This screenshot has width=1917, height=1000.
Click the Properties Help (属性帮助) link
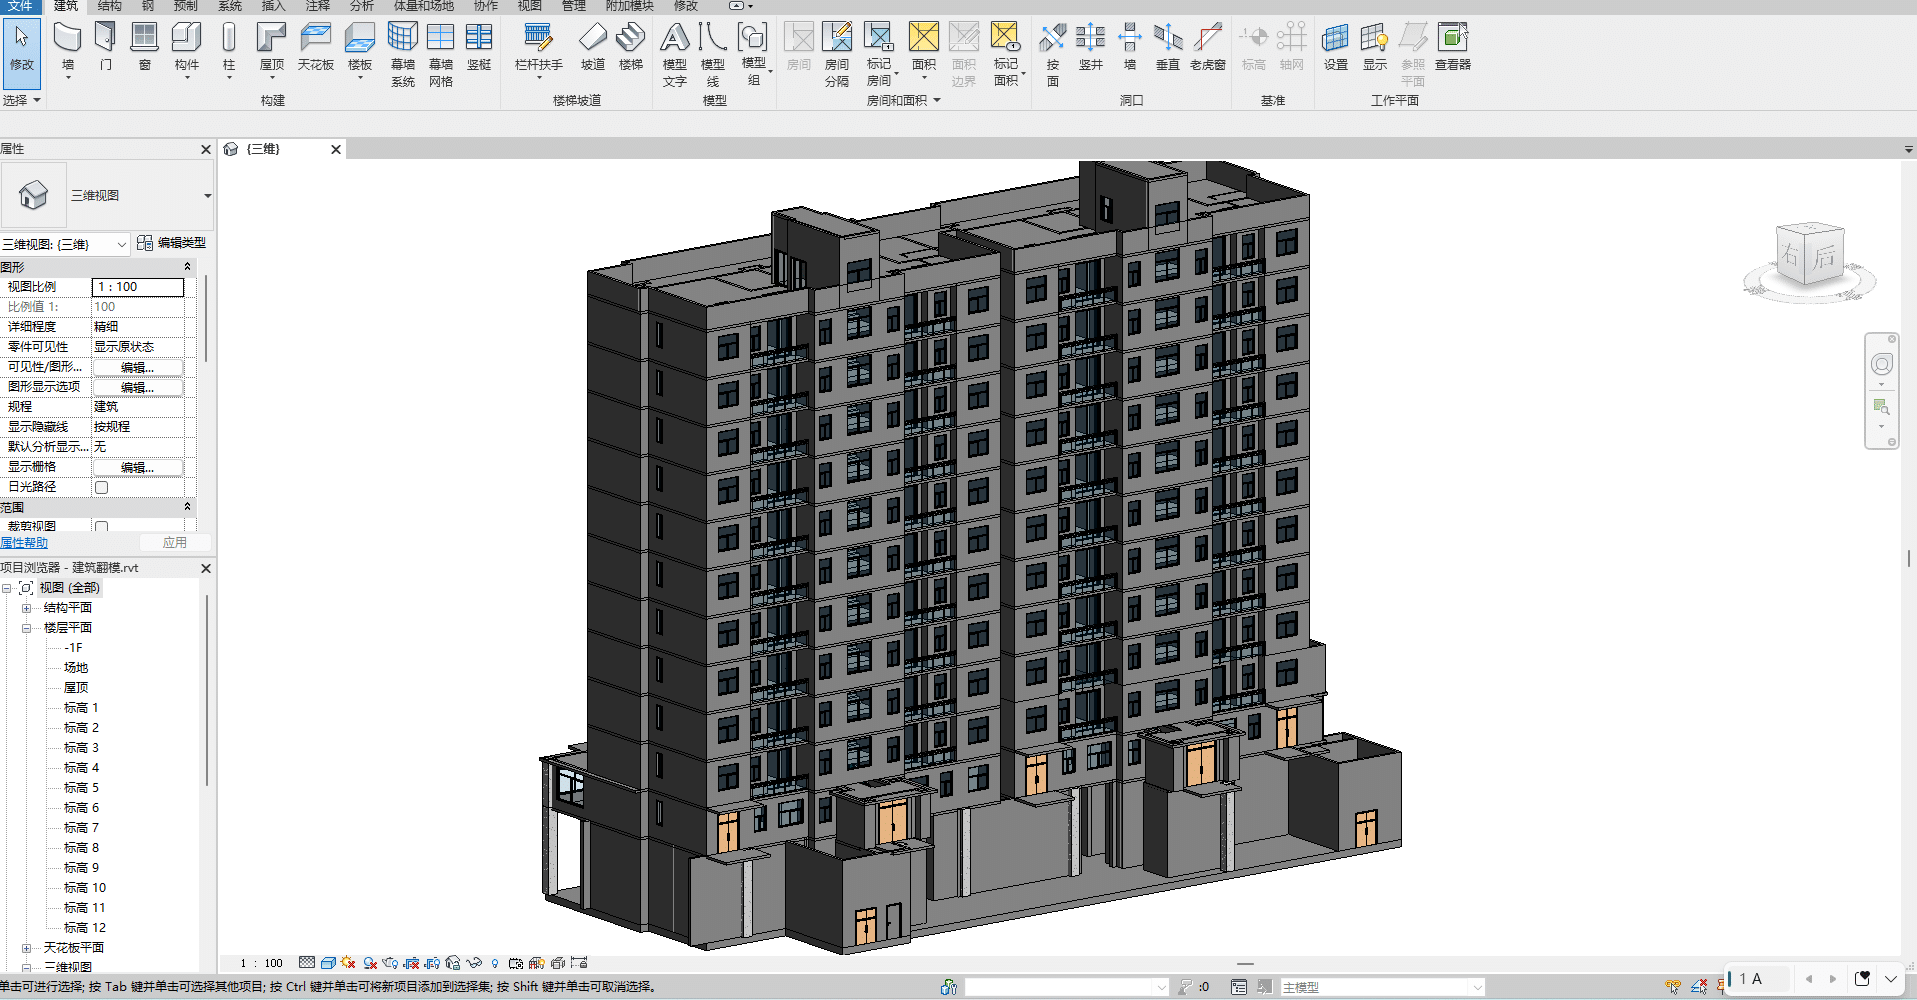[24, 543]
